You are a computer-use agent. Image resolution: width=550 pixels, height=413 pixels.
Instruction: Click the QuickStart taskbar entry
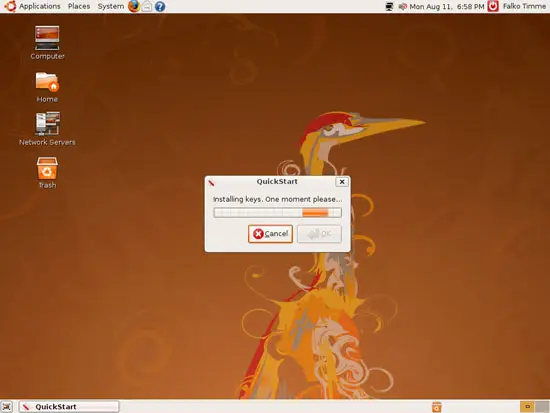tap(69, 407)
